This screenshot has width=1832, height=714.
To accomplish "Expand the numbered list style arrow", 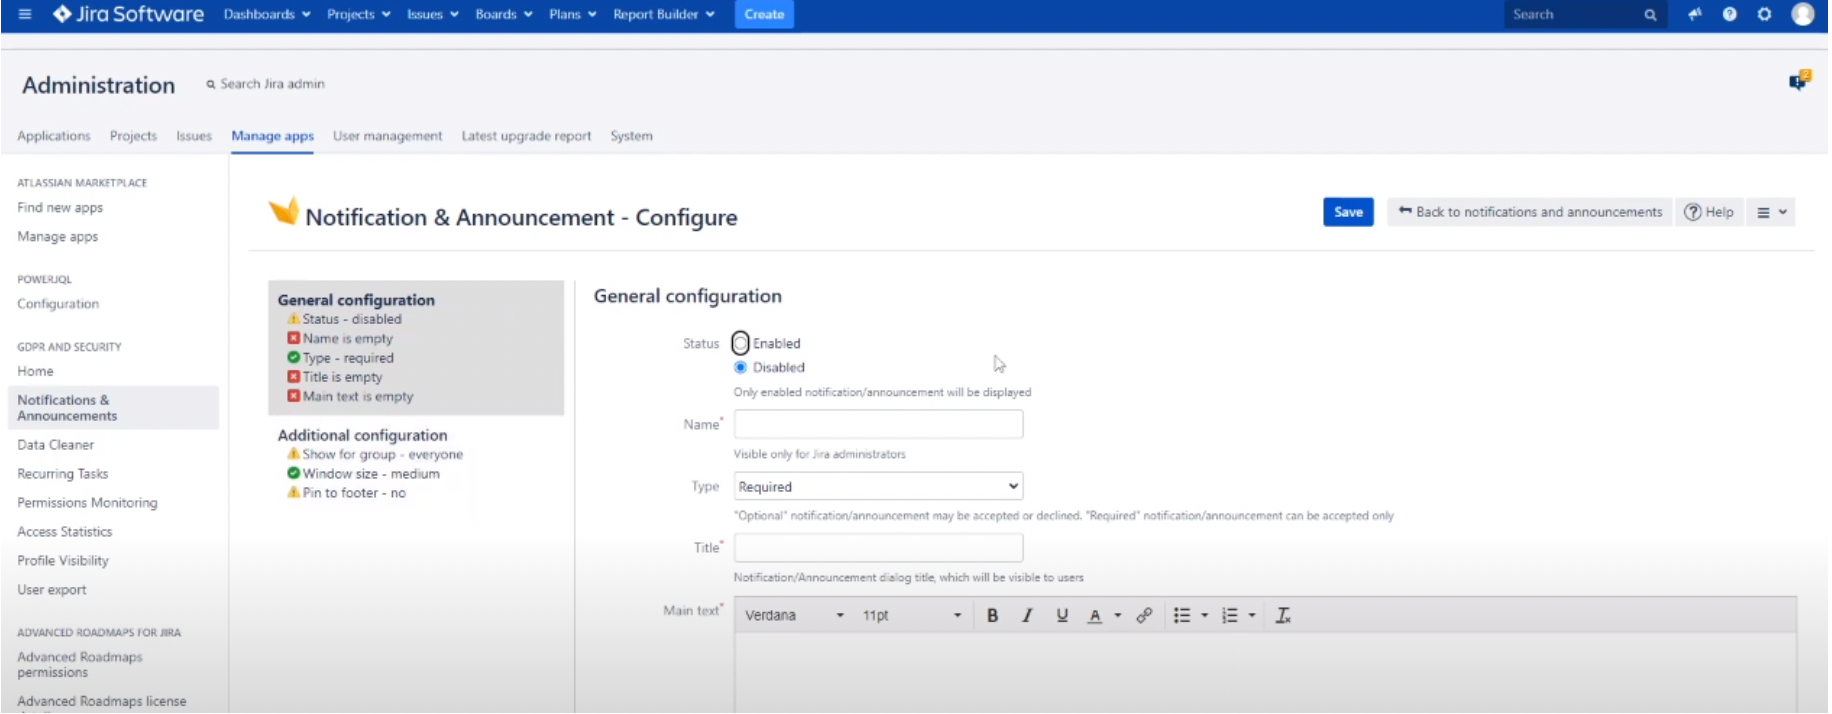I will [x=1252, y=616].
